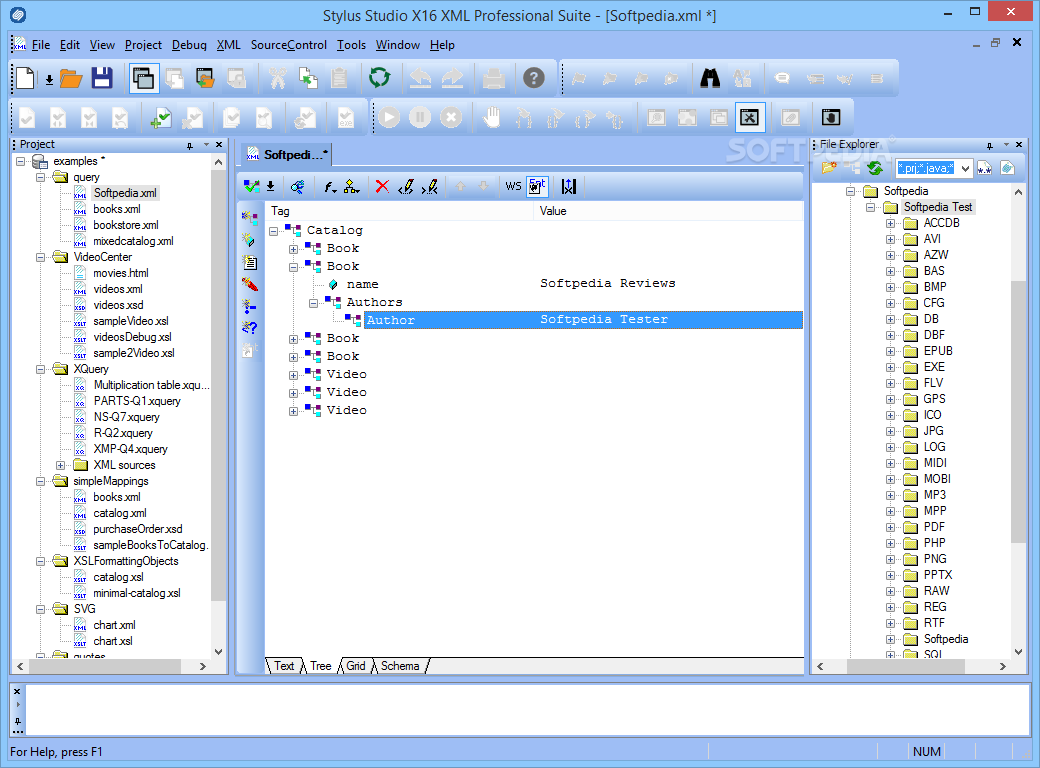Create a new document with New icon
1040x768 pixels.
pyautogui.click(x=25, y=78)
